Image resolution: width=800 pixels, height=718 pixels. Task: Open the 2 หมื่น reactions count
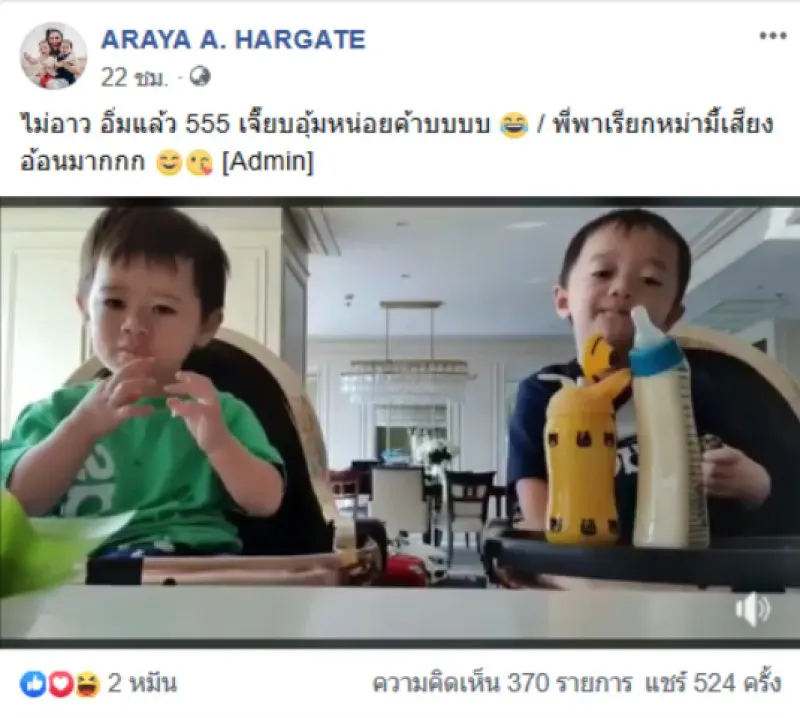coord(142,683)
